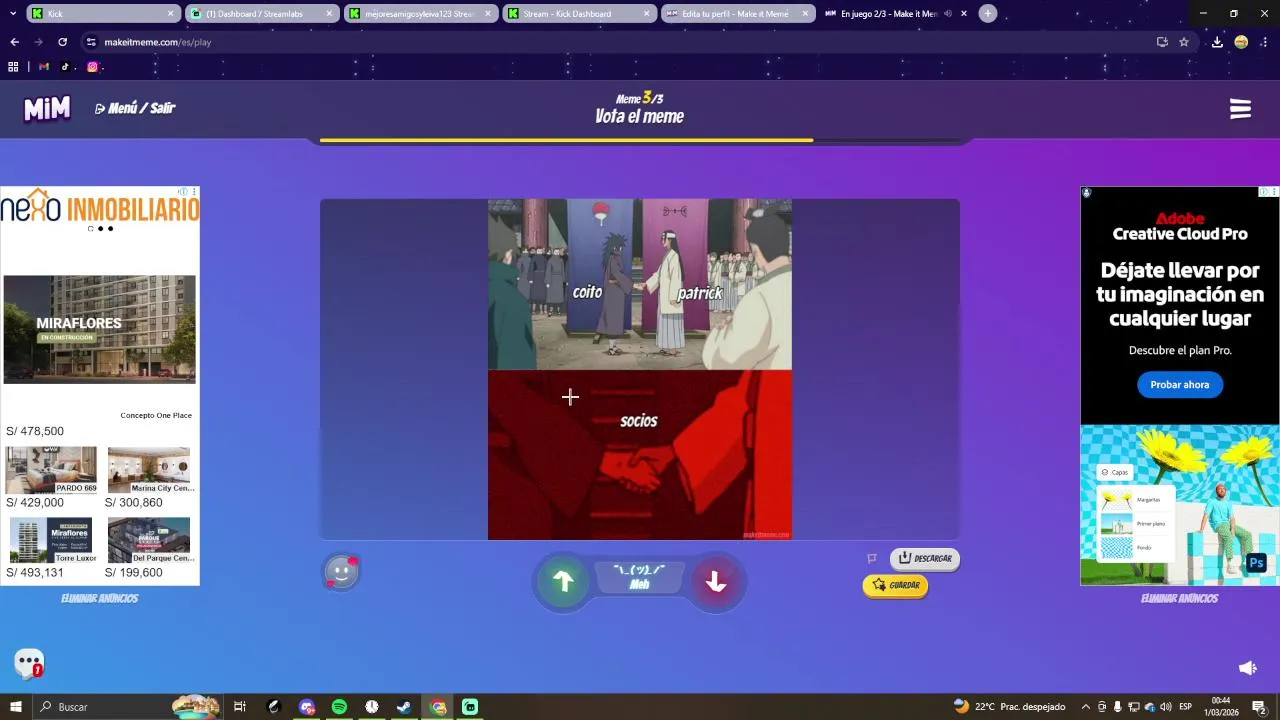Click Menú / Salir link
This screenshot has height=720, width=1280.
[135, 108]
